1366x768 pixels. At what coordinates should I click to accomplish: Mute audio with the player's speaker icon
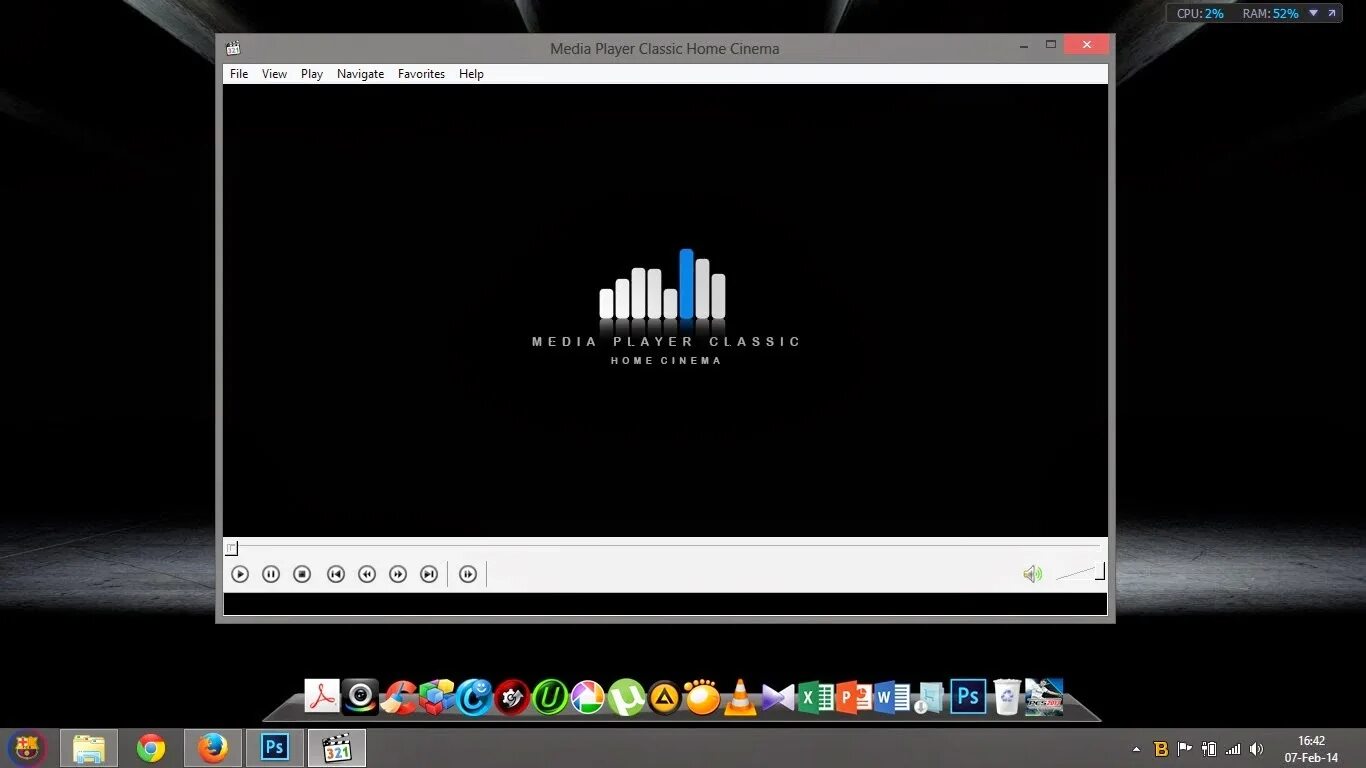click(x=1033, y=574)
